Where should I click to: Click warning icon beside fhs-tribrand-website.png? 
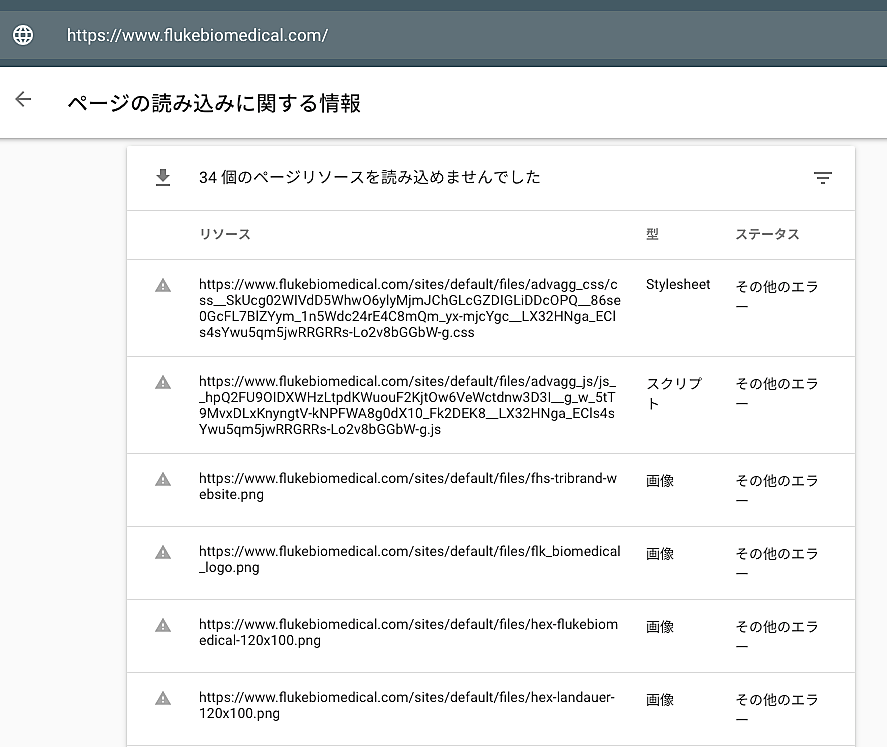(x=163, y=479)
